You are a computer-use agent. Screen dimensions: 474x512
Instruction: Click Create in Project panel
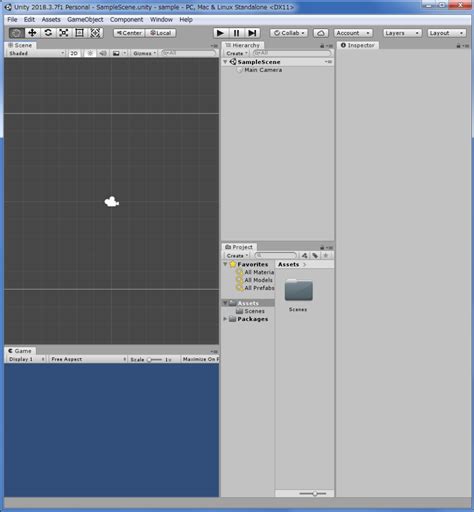(x=237, y=256)
